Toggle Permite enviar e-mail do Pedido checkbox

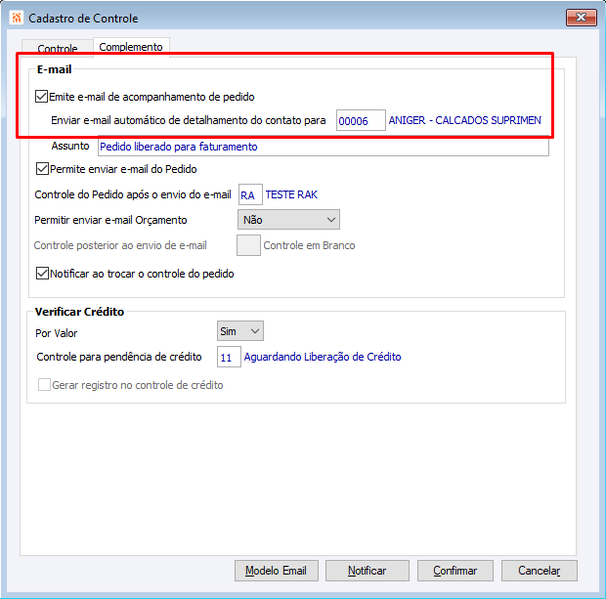pos(42,169)
